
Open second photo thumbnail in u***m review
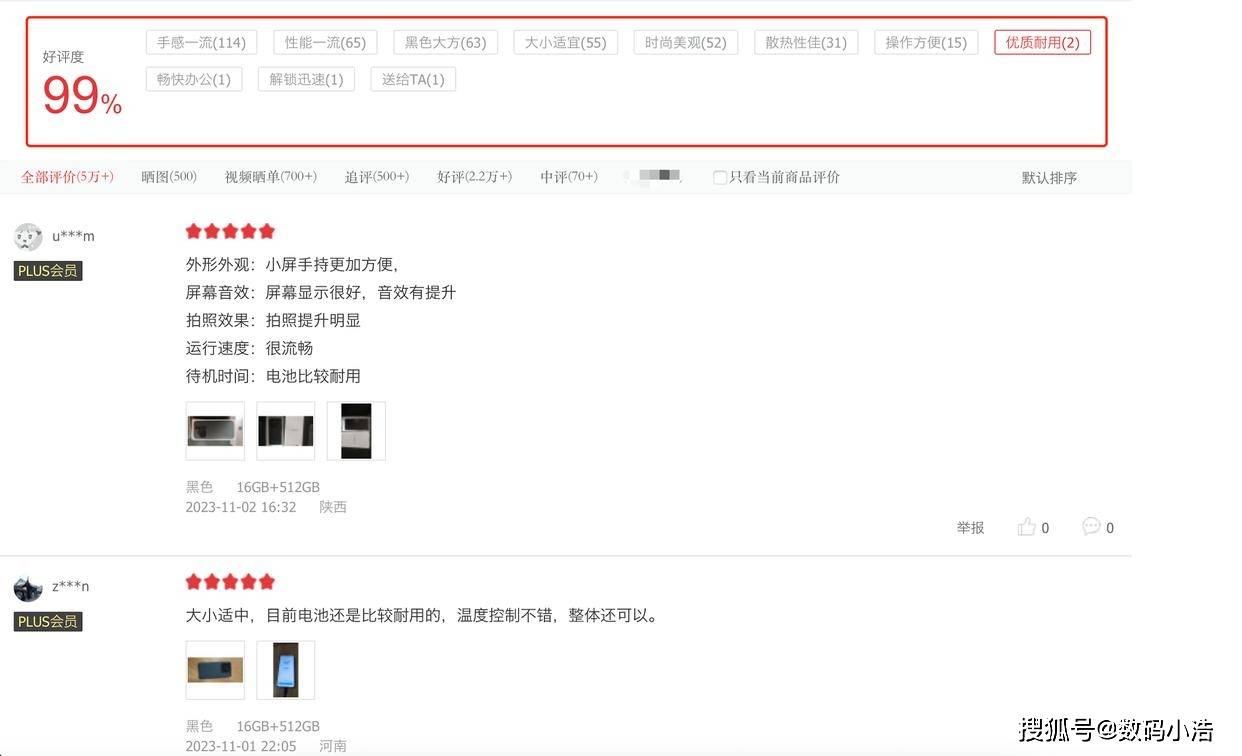(x=286, y=431)
